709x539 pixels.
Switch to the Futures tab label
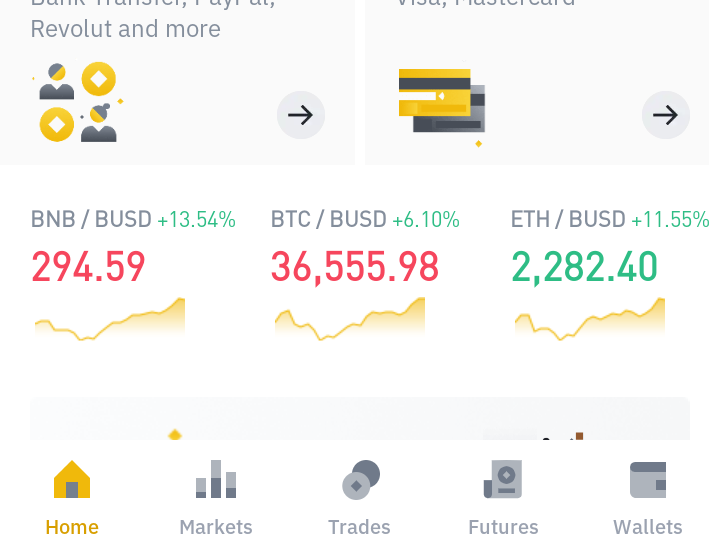click(503, 527)
